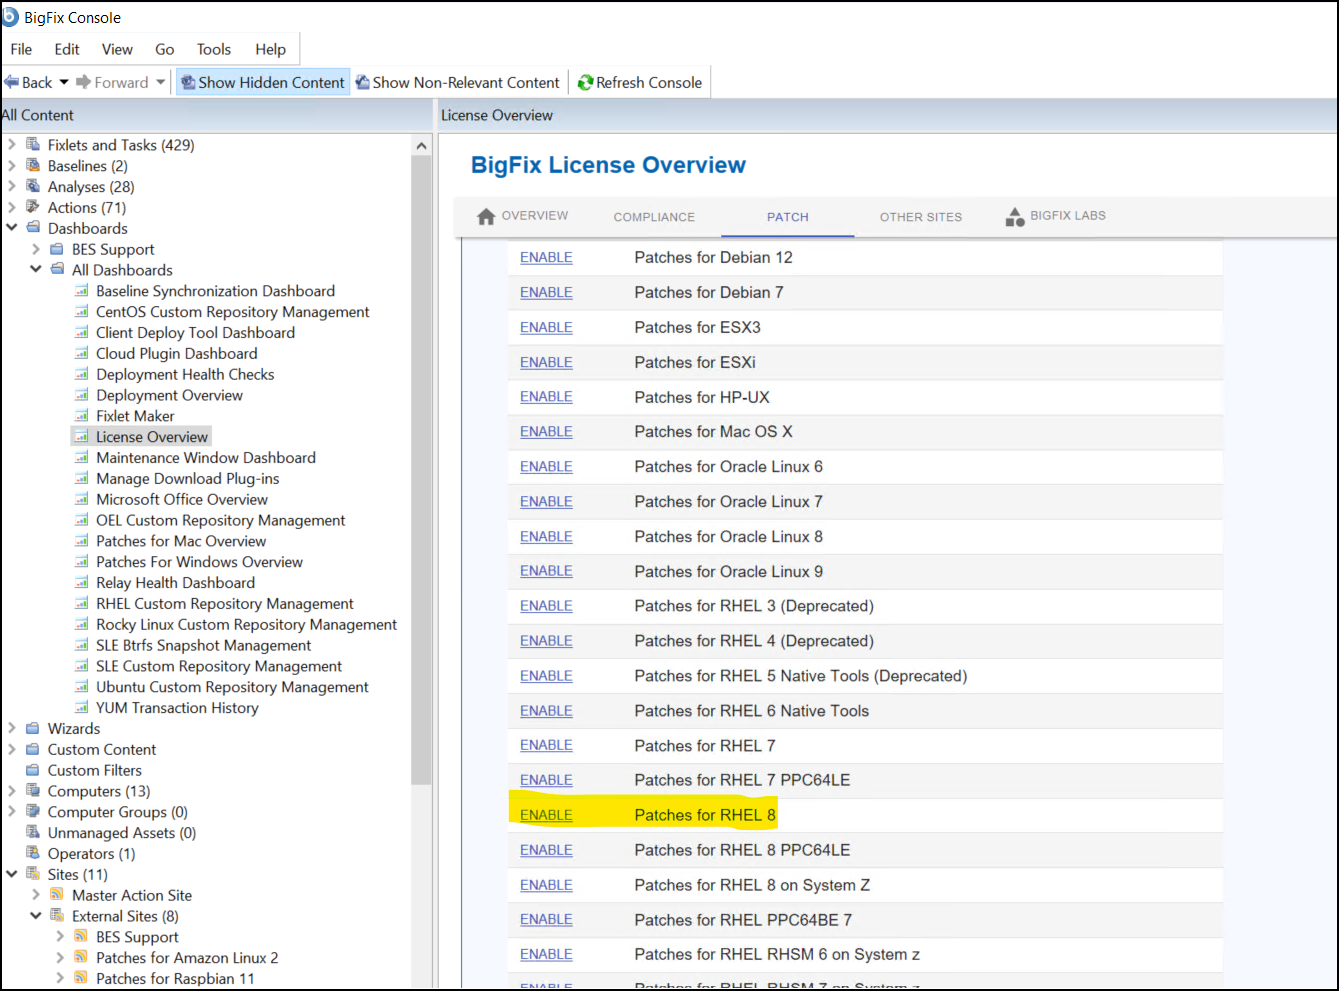Switch to the COMPLIANCE tab
Viewport: 1339px width, 991px height.
tap(654, 216)
